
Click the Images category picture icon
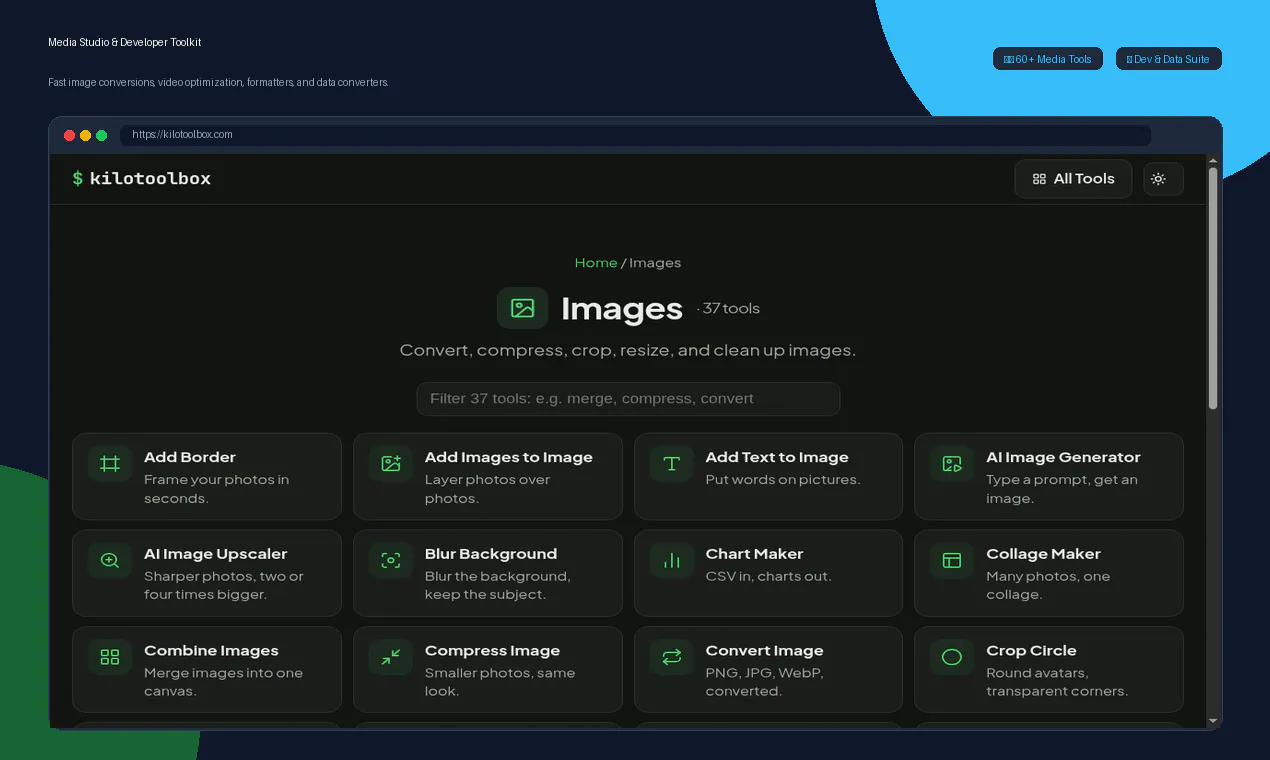(522, 308)
